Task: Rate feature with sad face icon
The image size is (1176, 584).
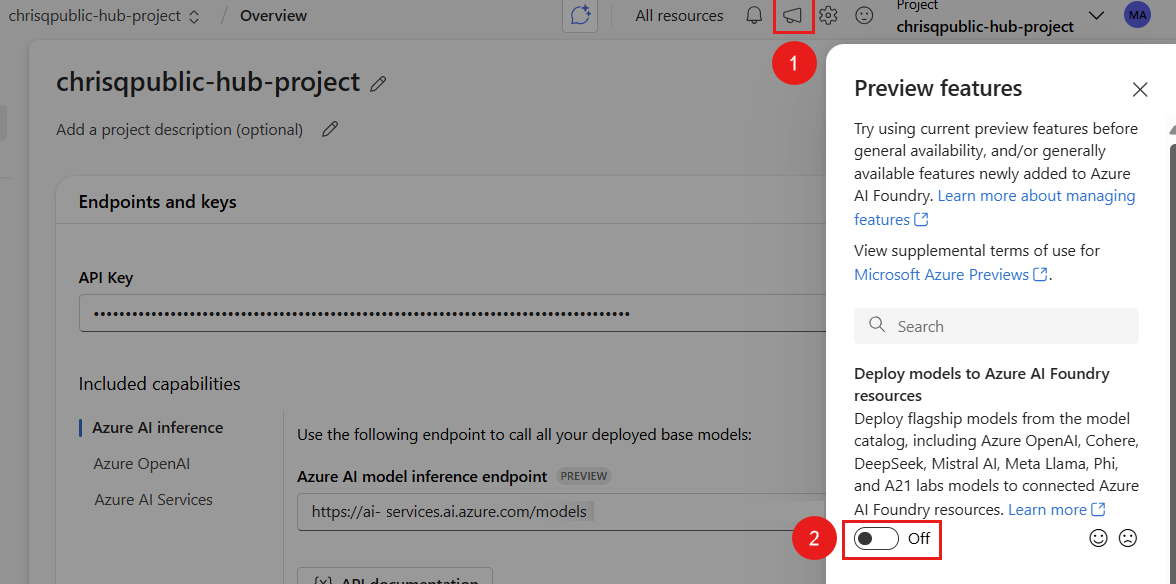Action: click(1127, 538)
